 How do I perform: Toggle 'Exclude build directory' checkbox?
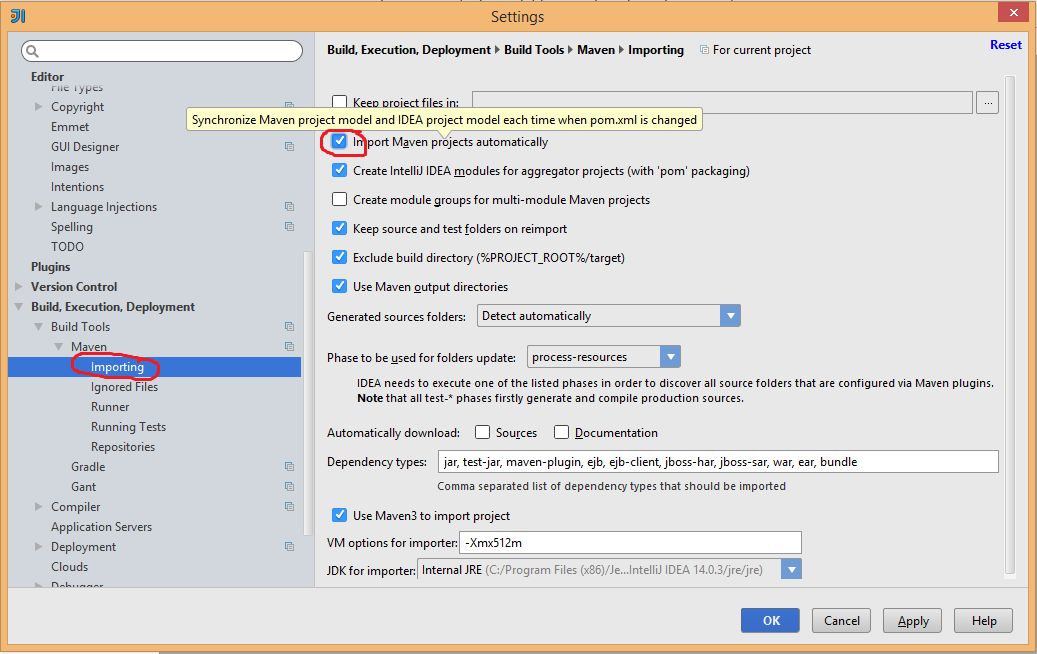click(x=339, y=257)
